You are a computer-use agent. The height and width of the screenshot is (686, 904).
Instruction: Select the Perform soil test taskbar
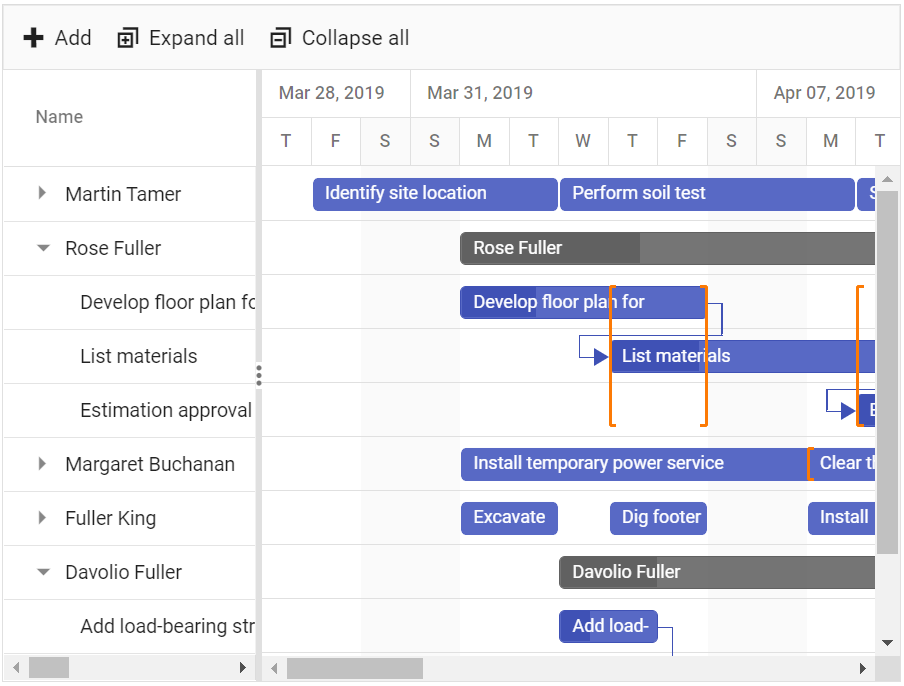pos(706,194)
